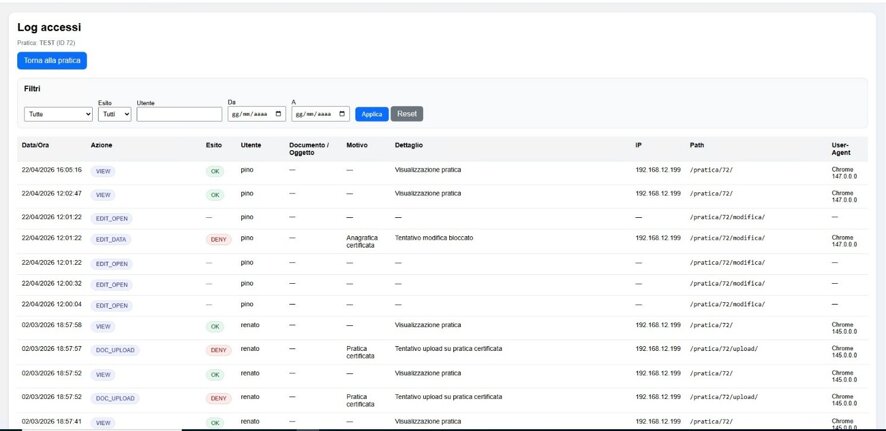
Task: Click the IP column header
Action: (639, 145)
